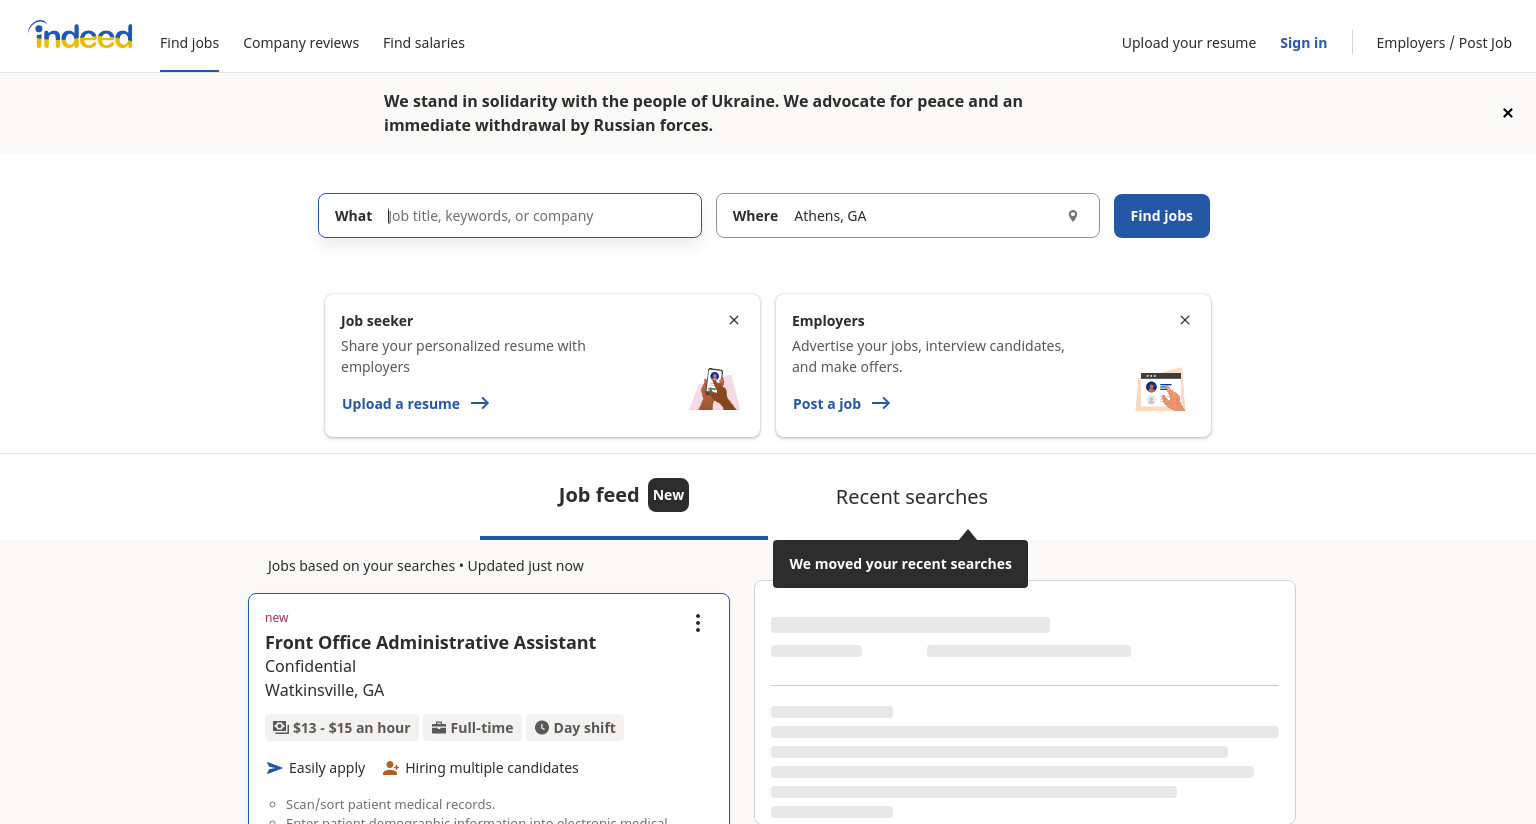Open Front Office Administrative Assistant job title

point(430,643)
